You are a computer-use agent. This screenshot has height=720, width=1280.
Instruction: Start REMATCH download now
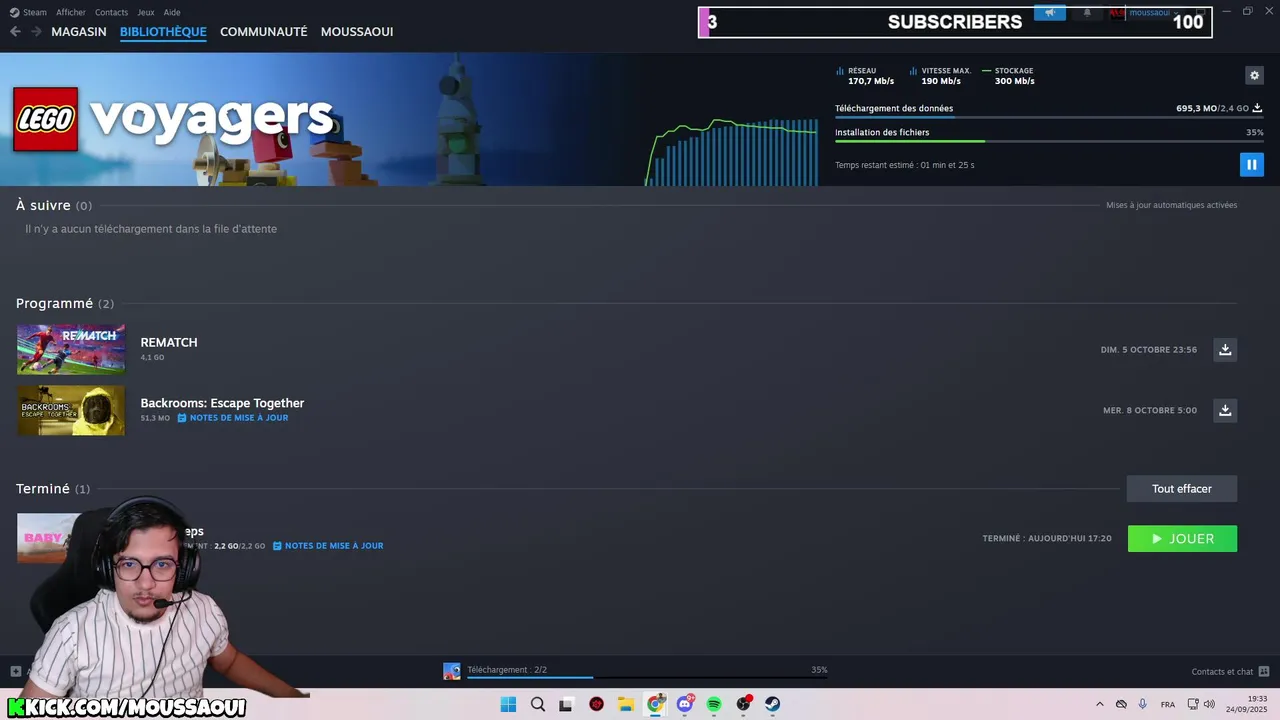[1225, 350]
